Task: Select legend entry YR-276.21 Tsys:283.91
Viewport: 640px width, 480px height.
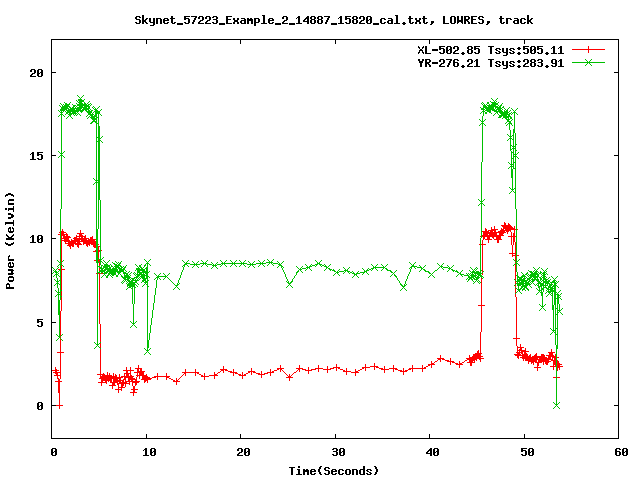Action: [x=490, y=63]
